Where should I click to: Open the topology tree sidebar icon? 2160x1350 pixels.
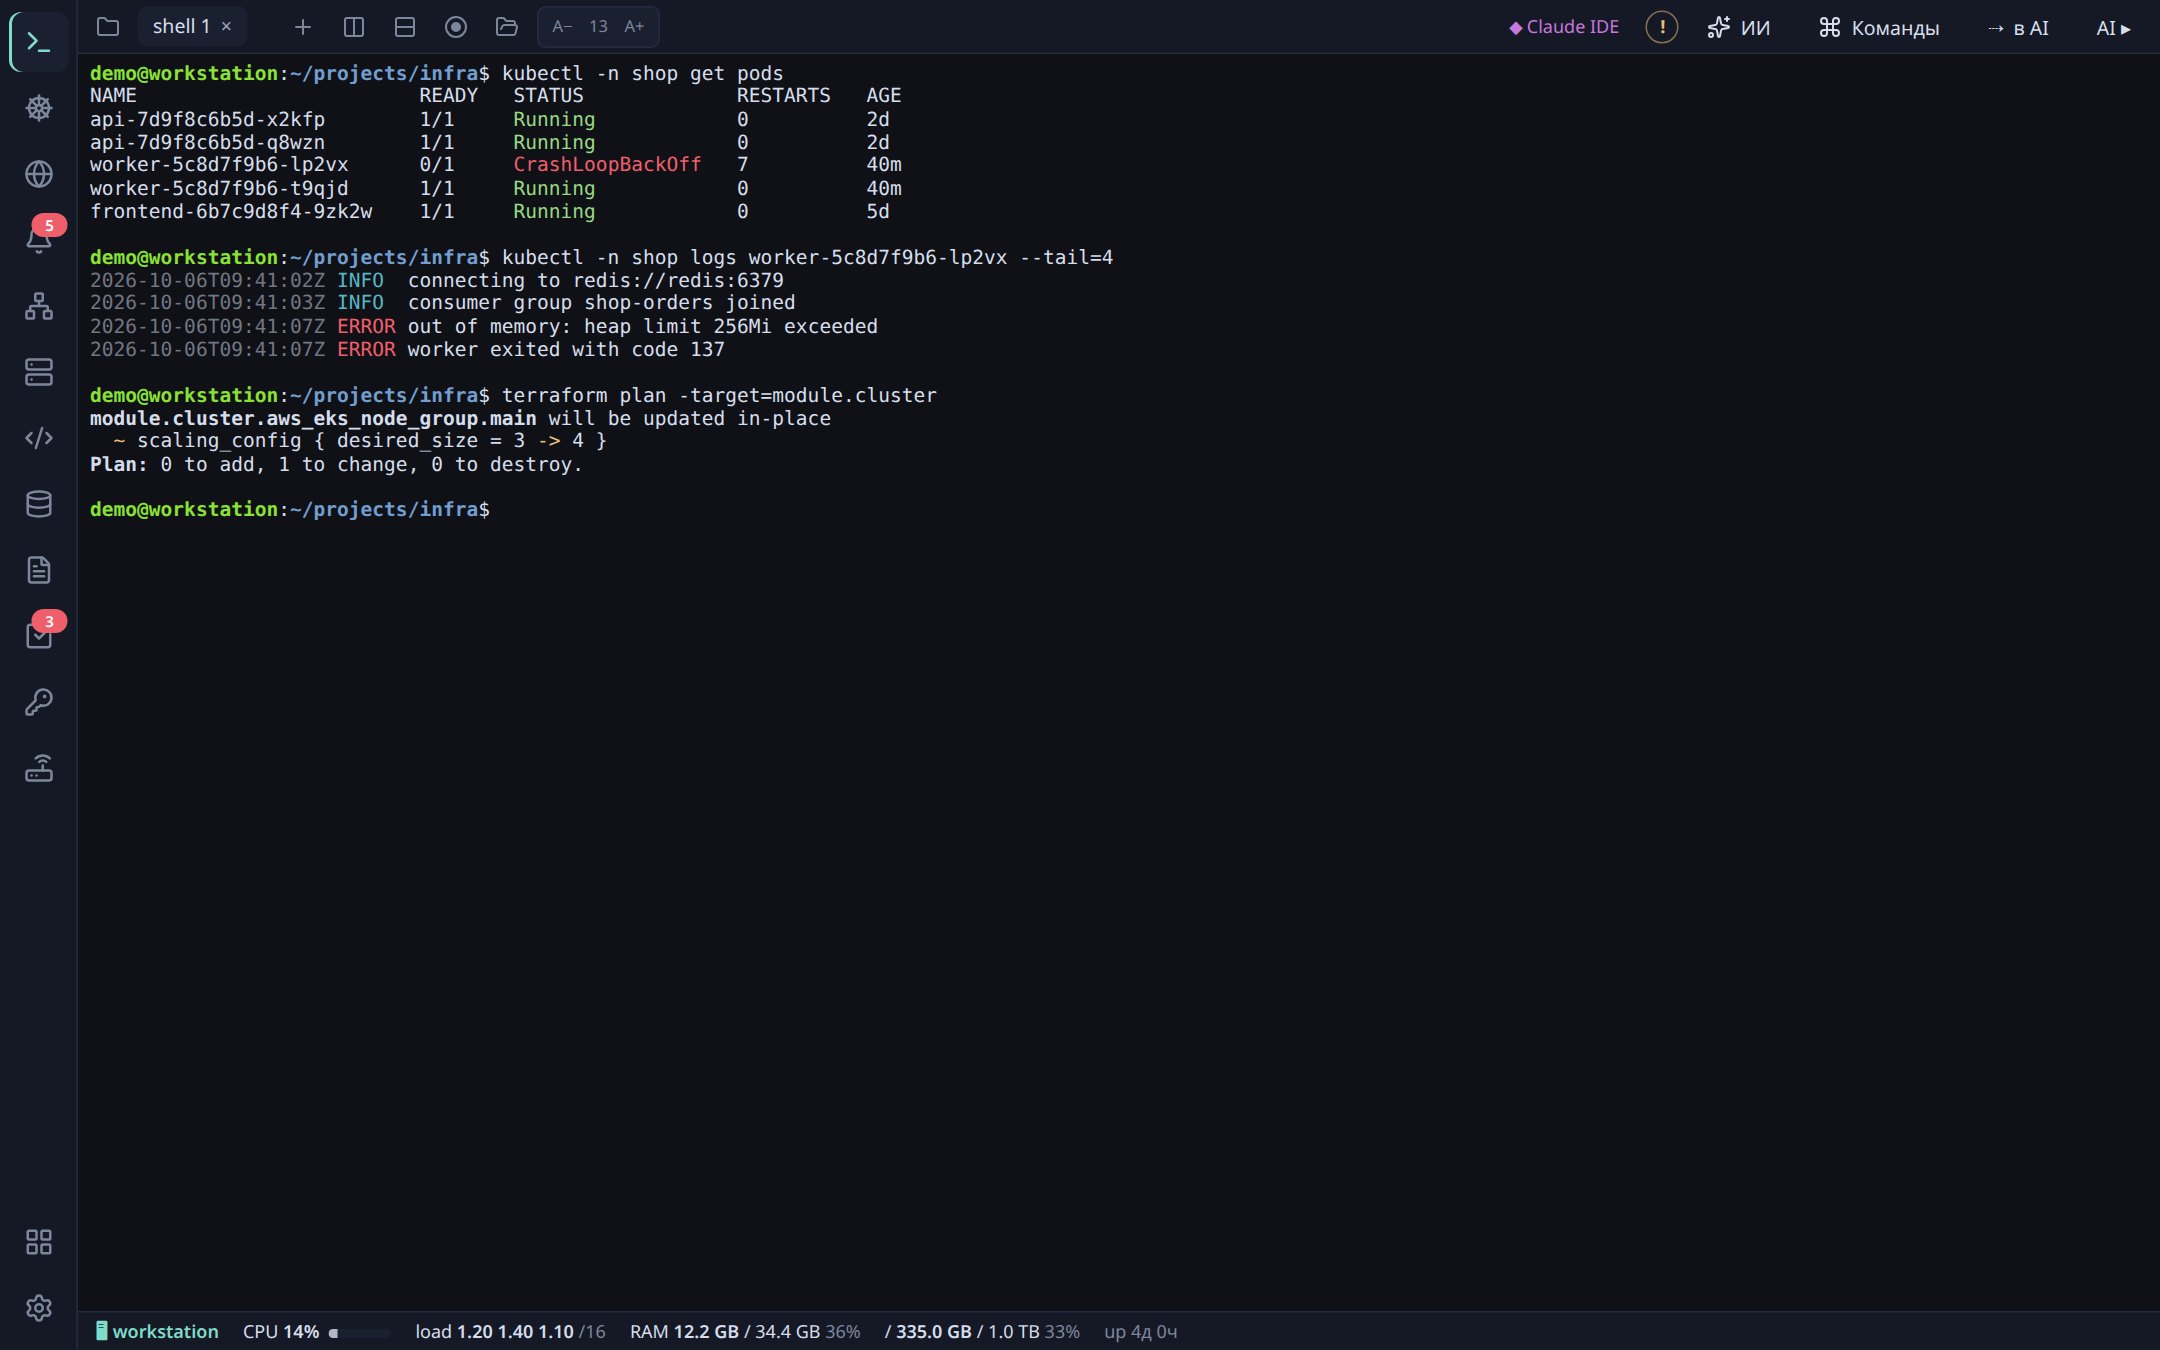click(39, 306)
